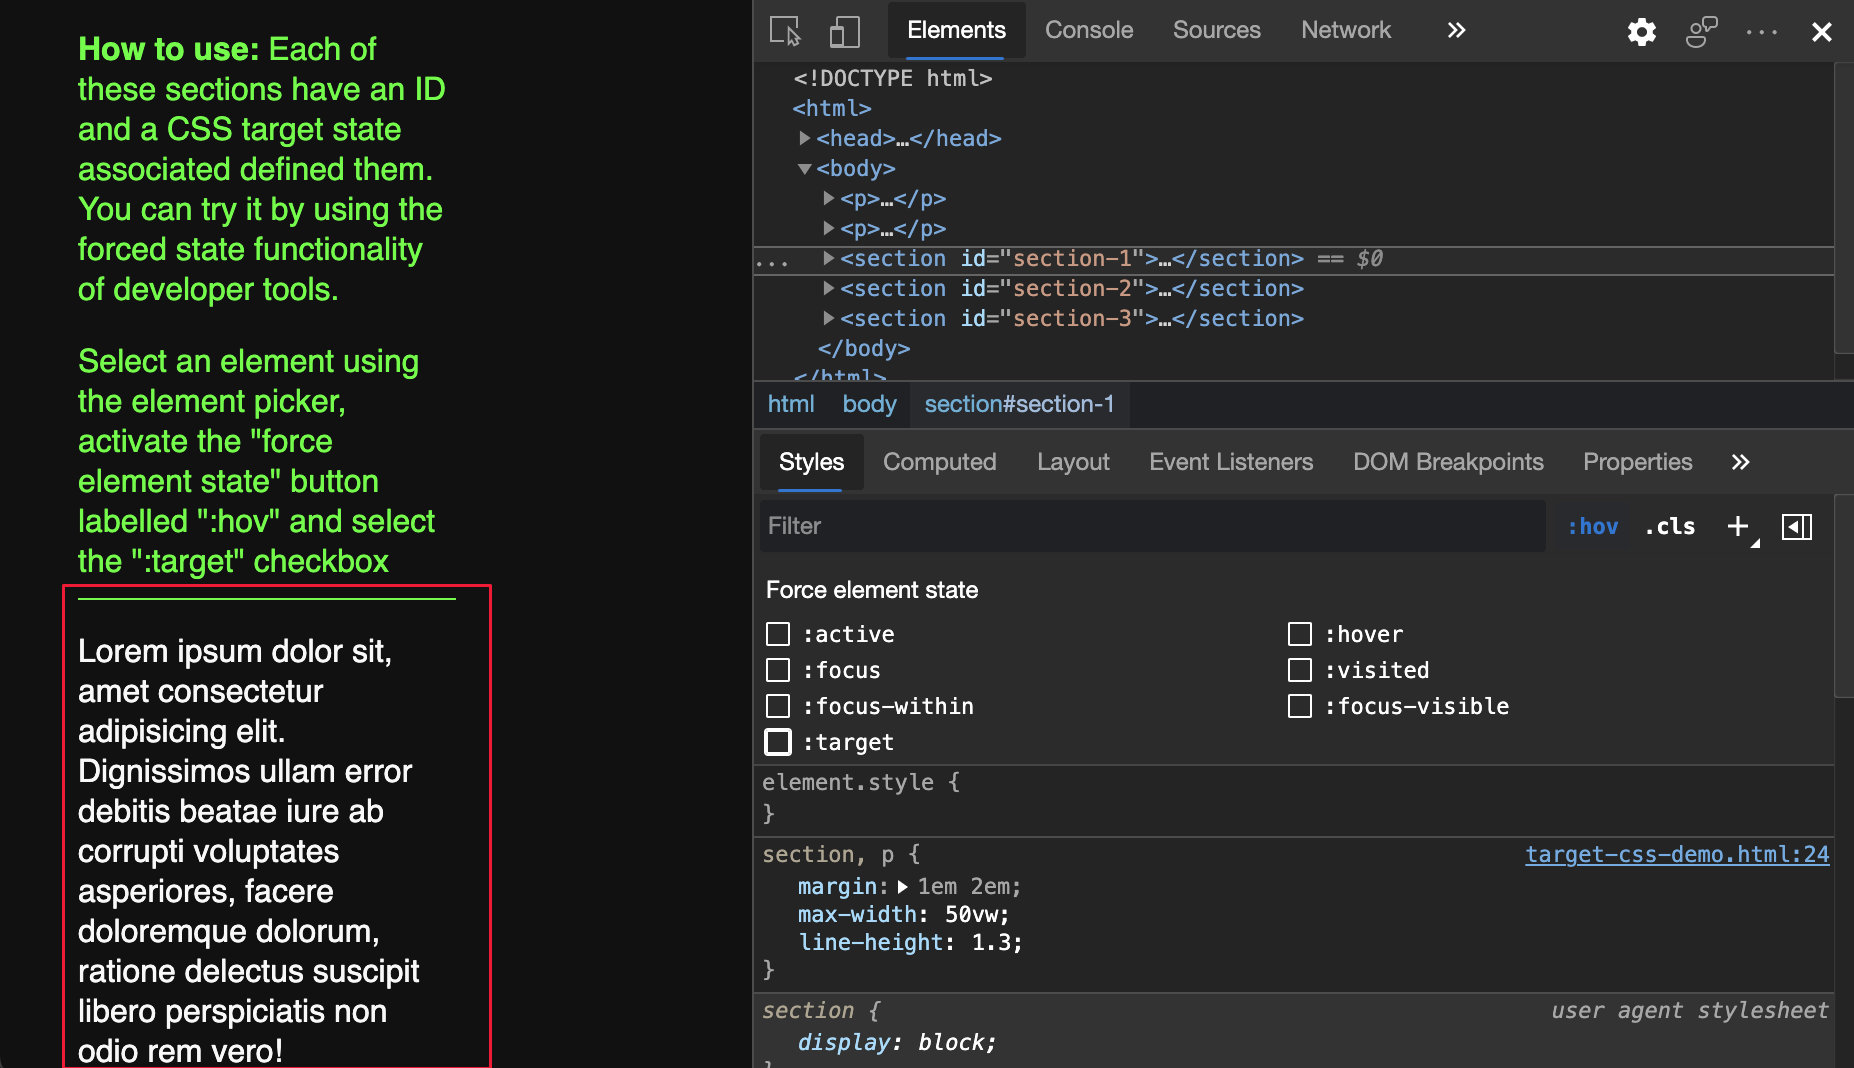Open DevTools settings
Viewport: 1854px width, 1068px height.
(1641, 31)
